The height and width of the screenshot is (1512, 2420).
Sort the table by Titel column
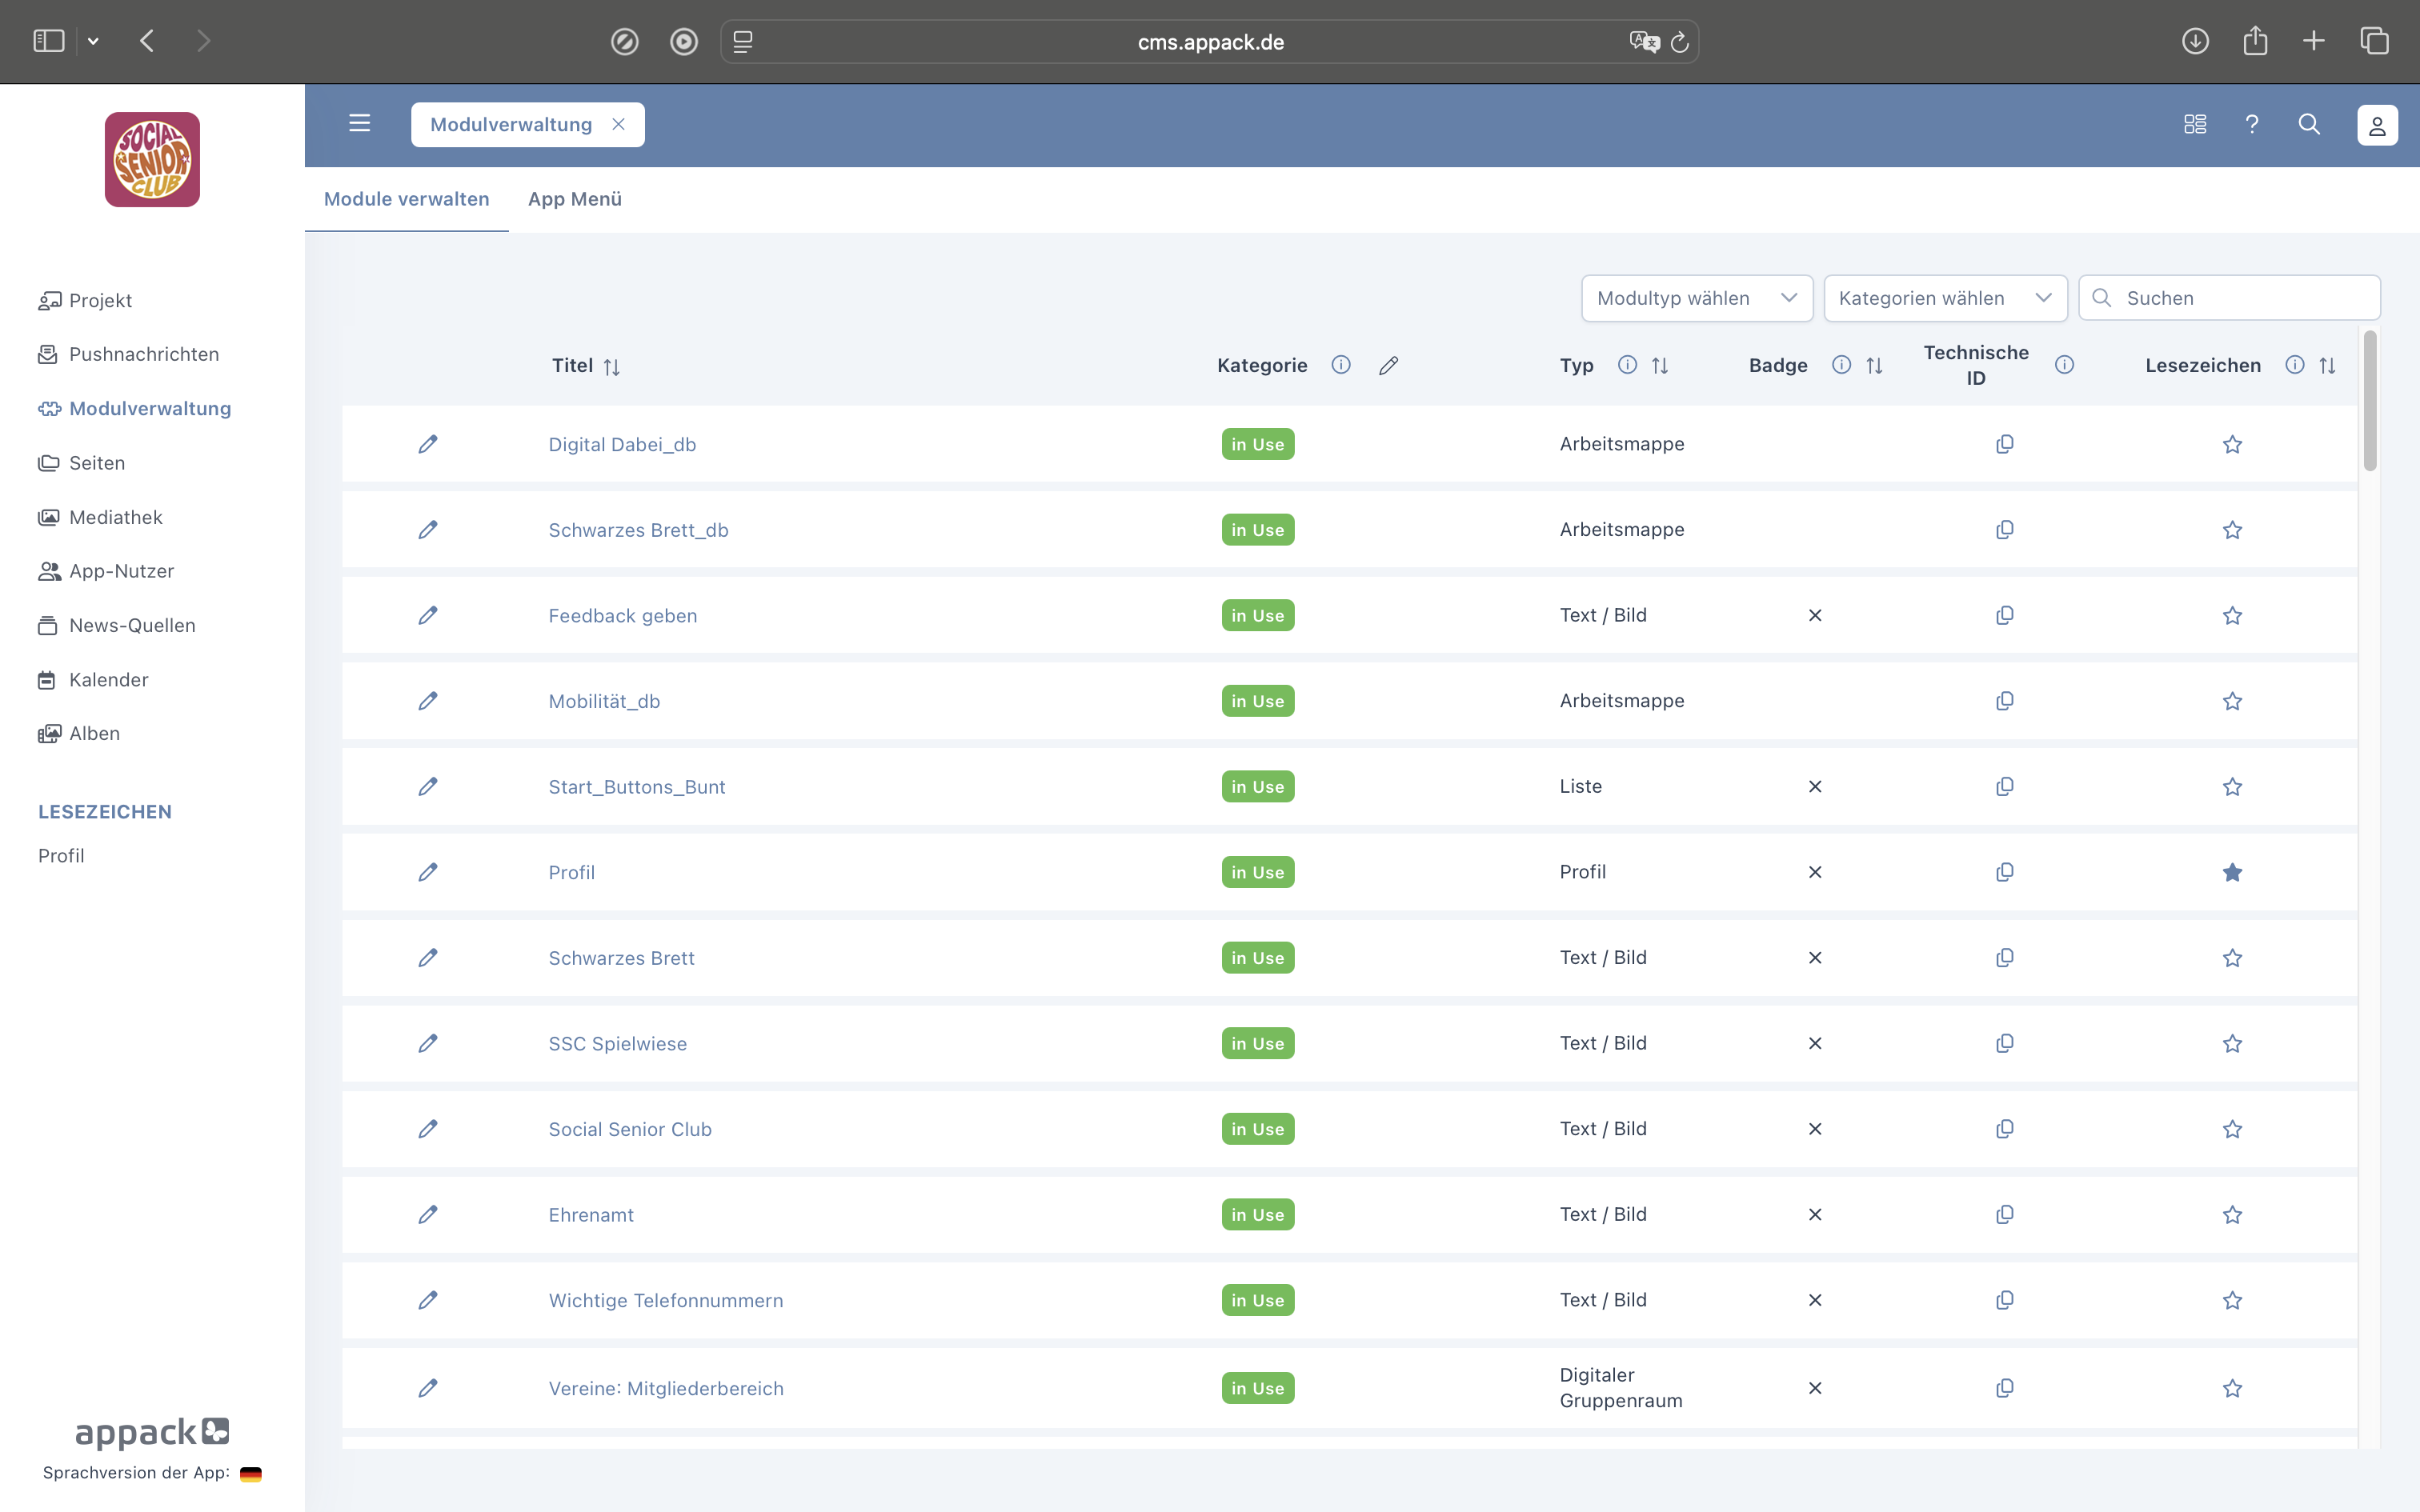click(x=611, y=367)
